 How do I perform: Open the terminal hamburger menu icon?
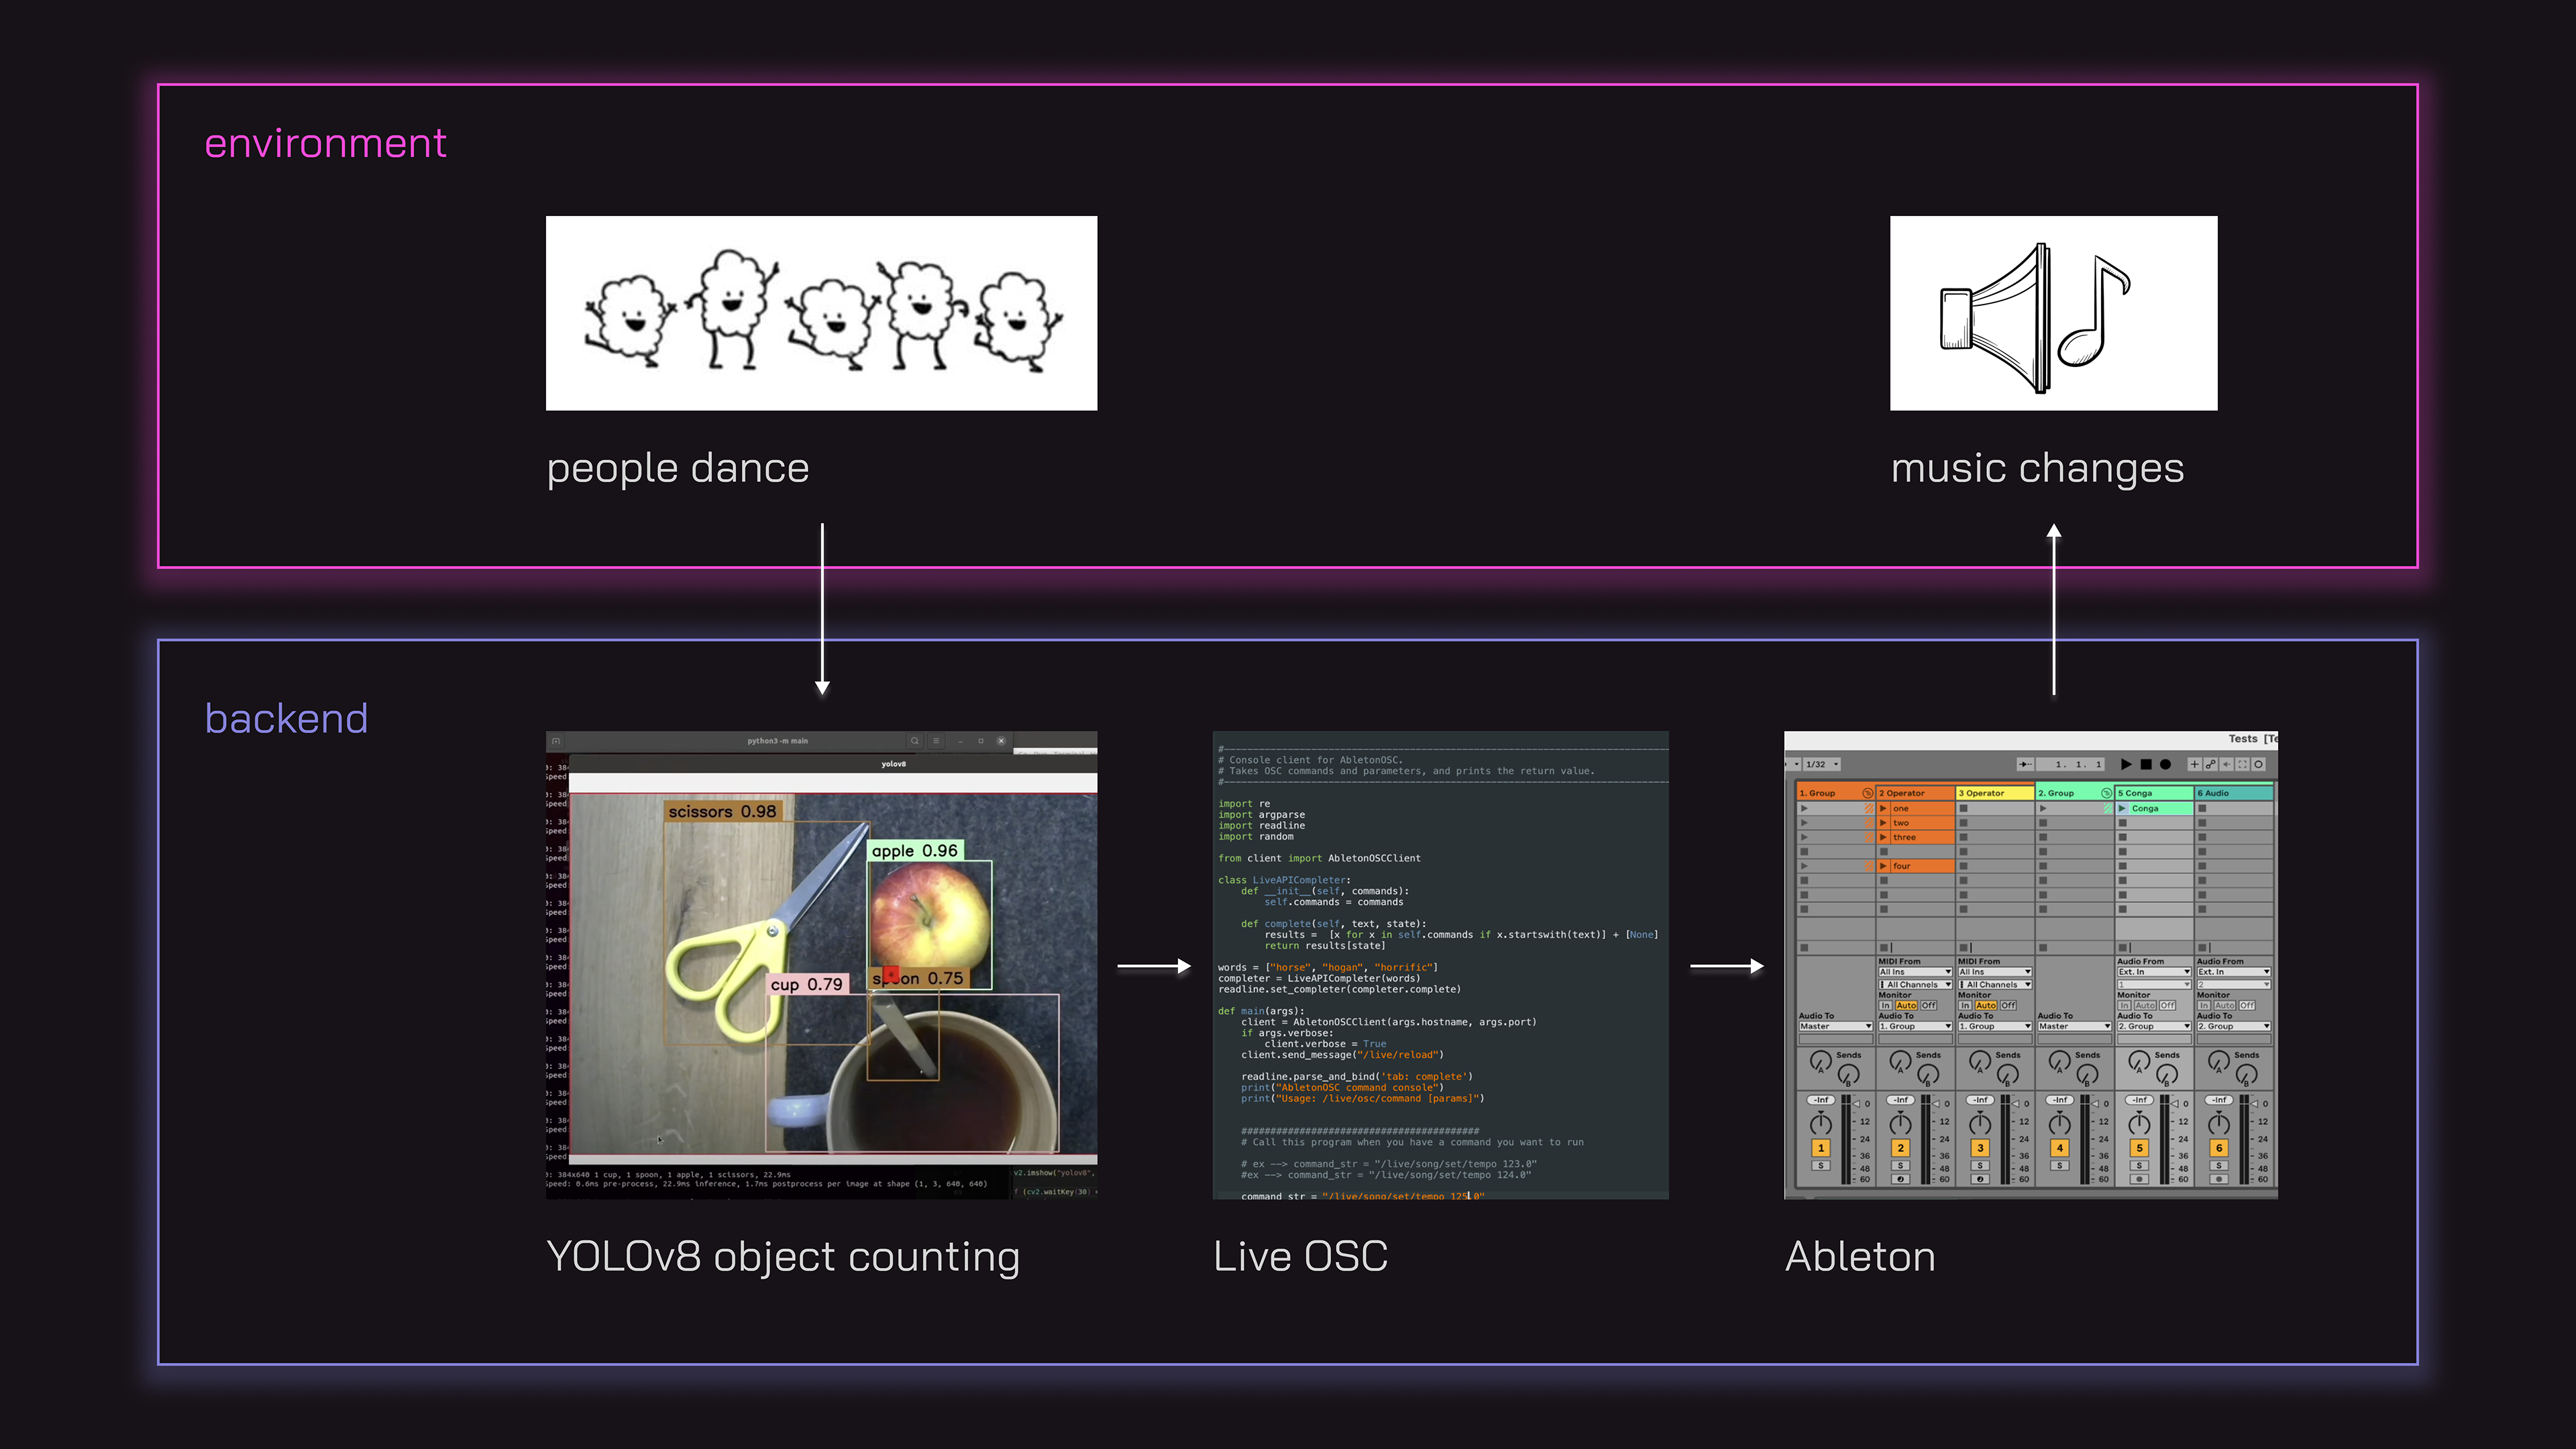(x=936, y=741)
